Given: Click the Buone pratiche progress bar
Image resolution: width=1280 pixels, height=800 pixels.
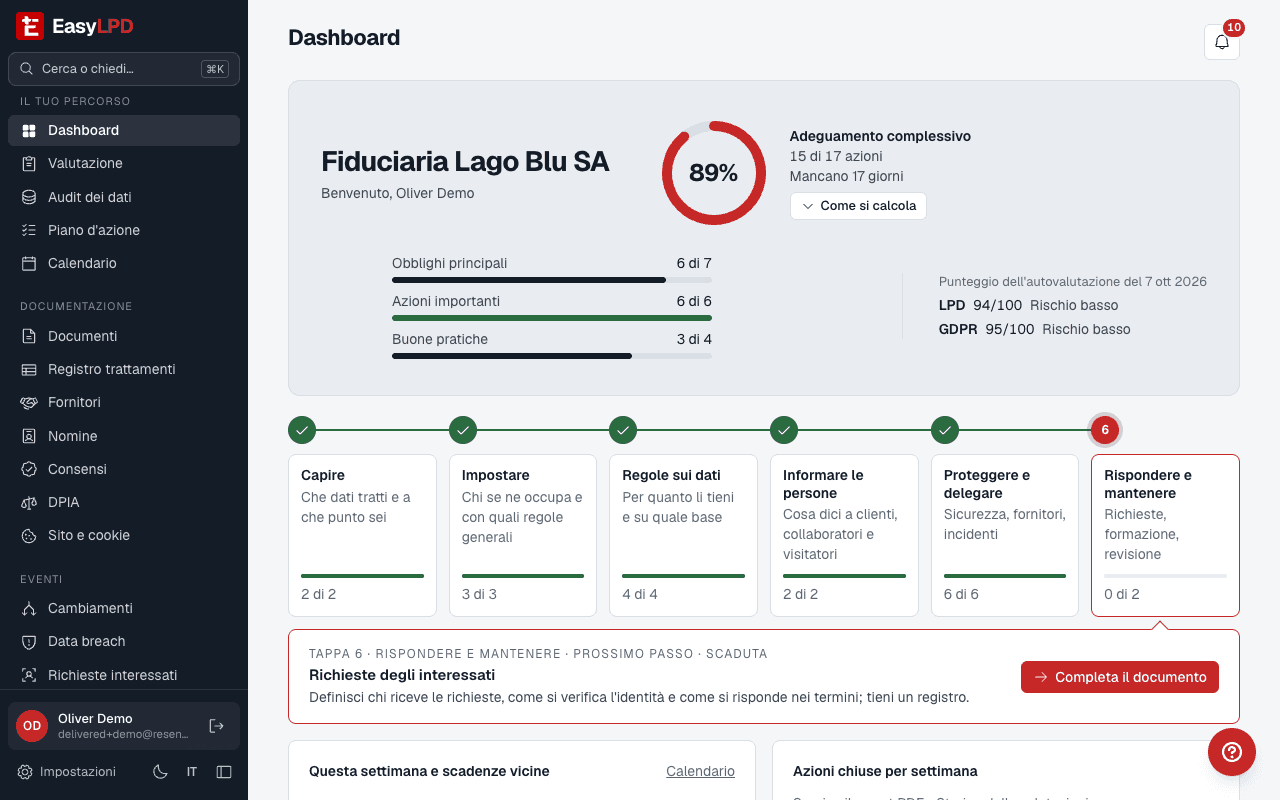Looking at the screenshot, I should [552, 356].
